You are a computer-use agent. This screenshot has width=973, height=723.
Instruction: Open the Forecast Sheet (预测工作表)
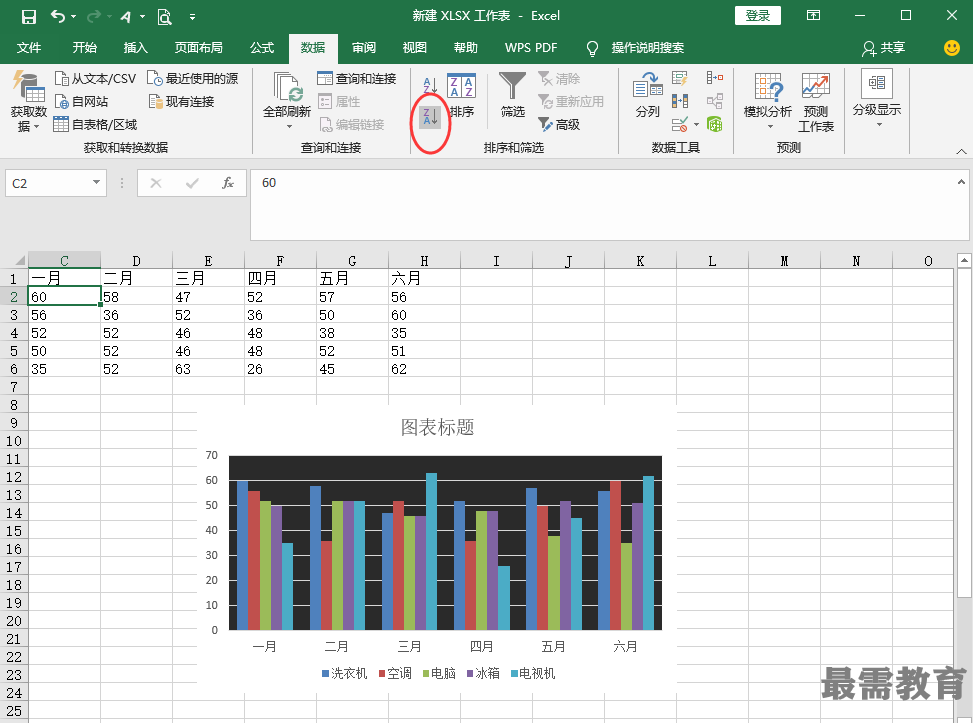[x=815, y=102]
